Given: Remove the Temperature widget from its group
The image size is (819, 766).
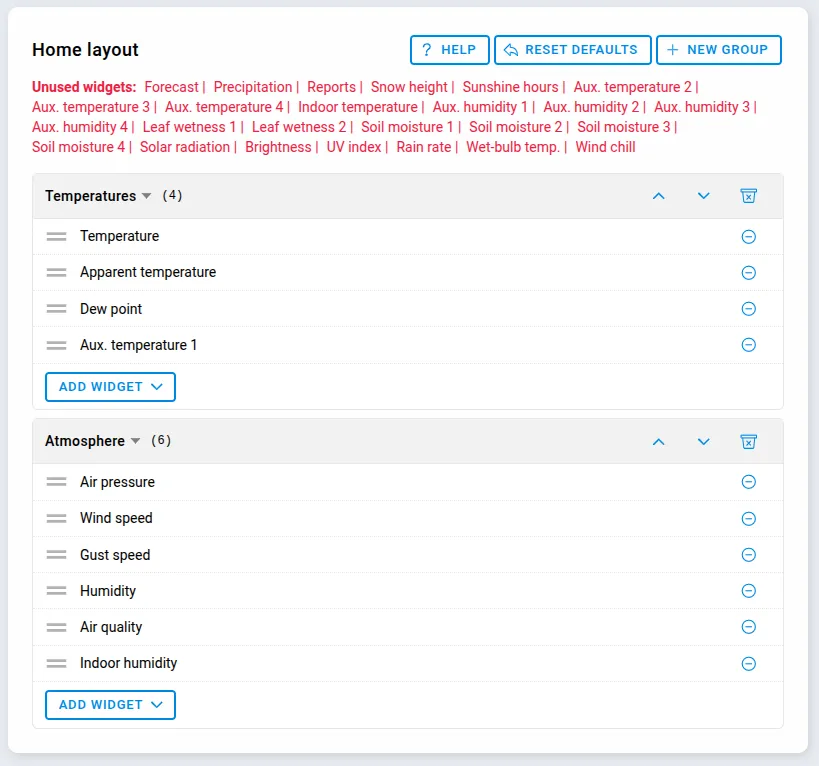Looking at the screenshot, I should click(748, 237).
